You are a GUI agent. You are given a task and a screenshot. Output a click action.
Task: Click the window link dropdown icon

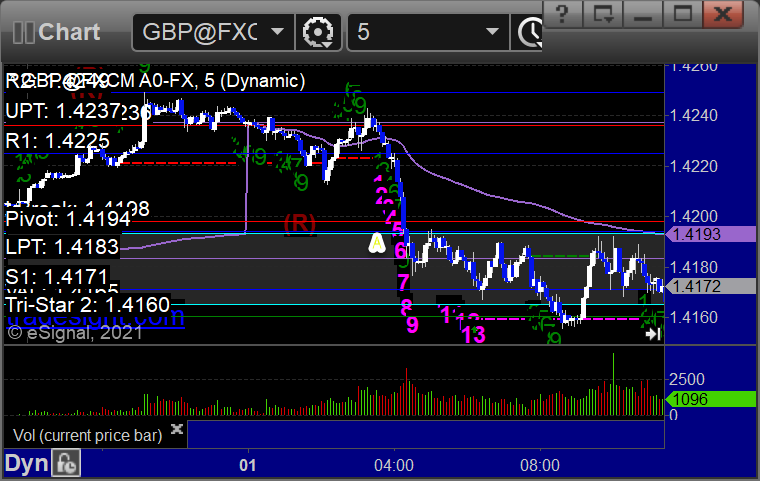pos(603,14)
